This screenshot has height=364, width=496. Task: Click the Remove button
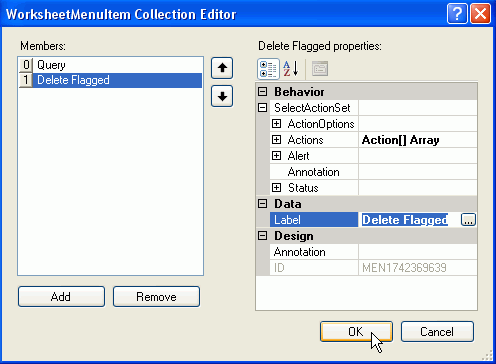(x=156, y=296)
